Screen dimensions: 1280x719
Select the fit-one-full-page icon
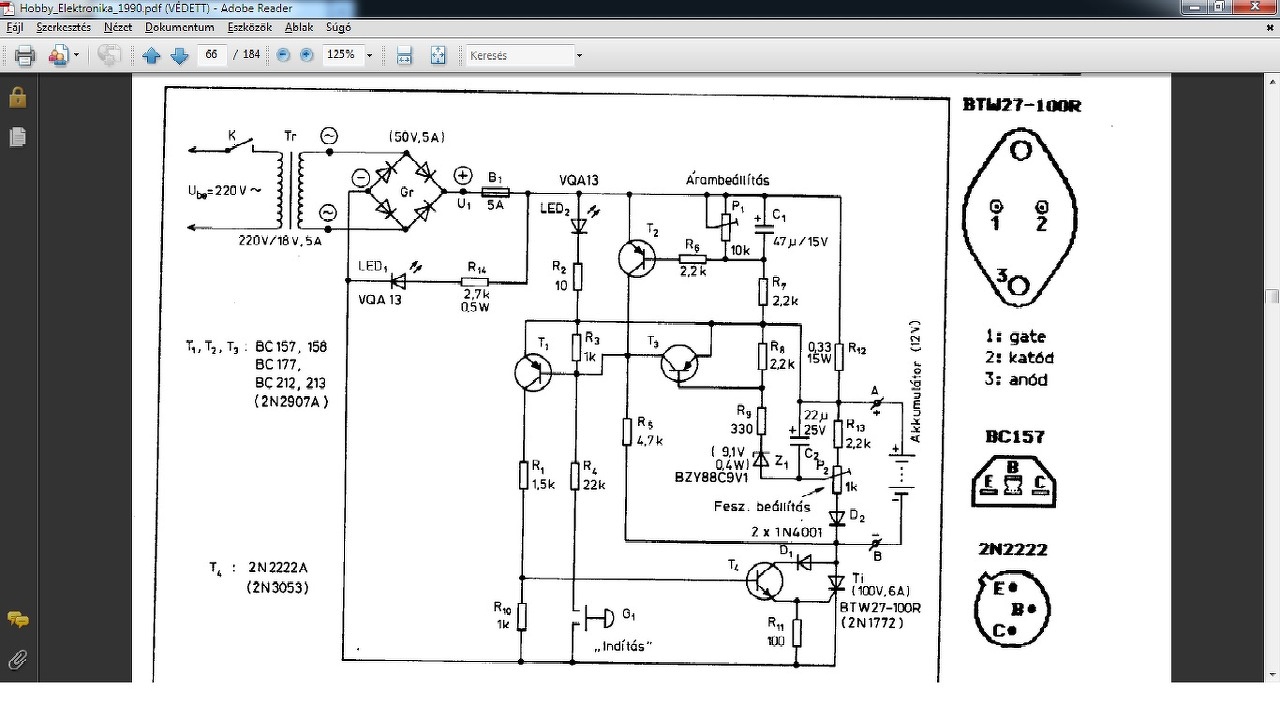438,56
